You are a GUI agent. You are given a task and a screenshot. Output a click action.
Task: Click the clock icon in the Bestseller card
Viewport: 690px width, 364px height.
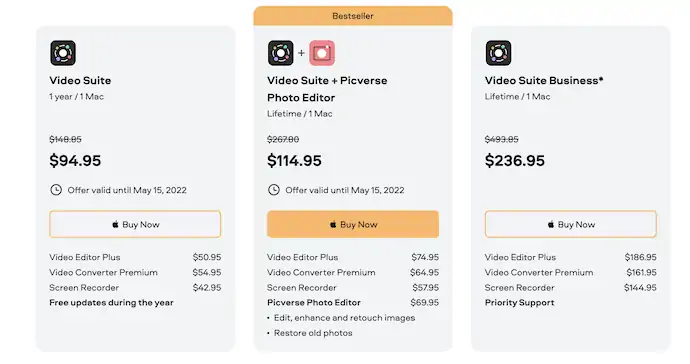pos(274,190)
